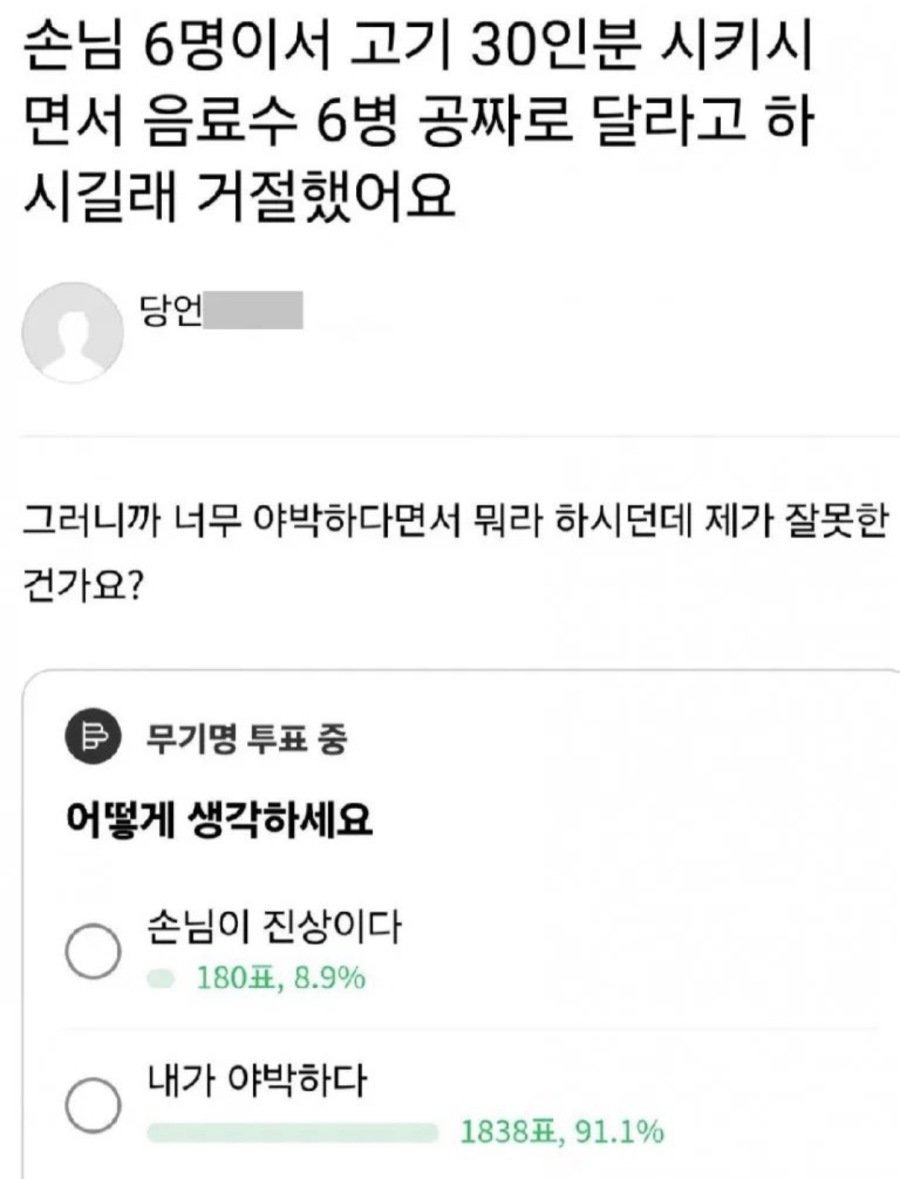Click the '내가 야박하다' option label
Viewport: 900px width, 1179px height.
point(258,1082)
